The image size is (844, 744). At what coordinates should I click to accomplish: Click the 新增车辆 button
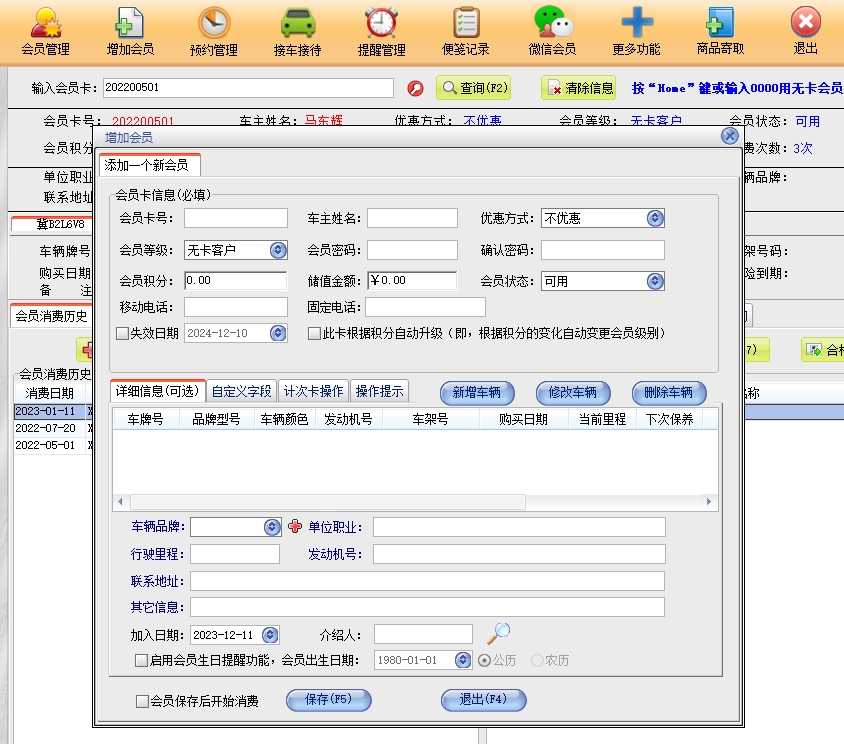tap(476, 392)
